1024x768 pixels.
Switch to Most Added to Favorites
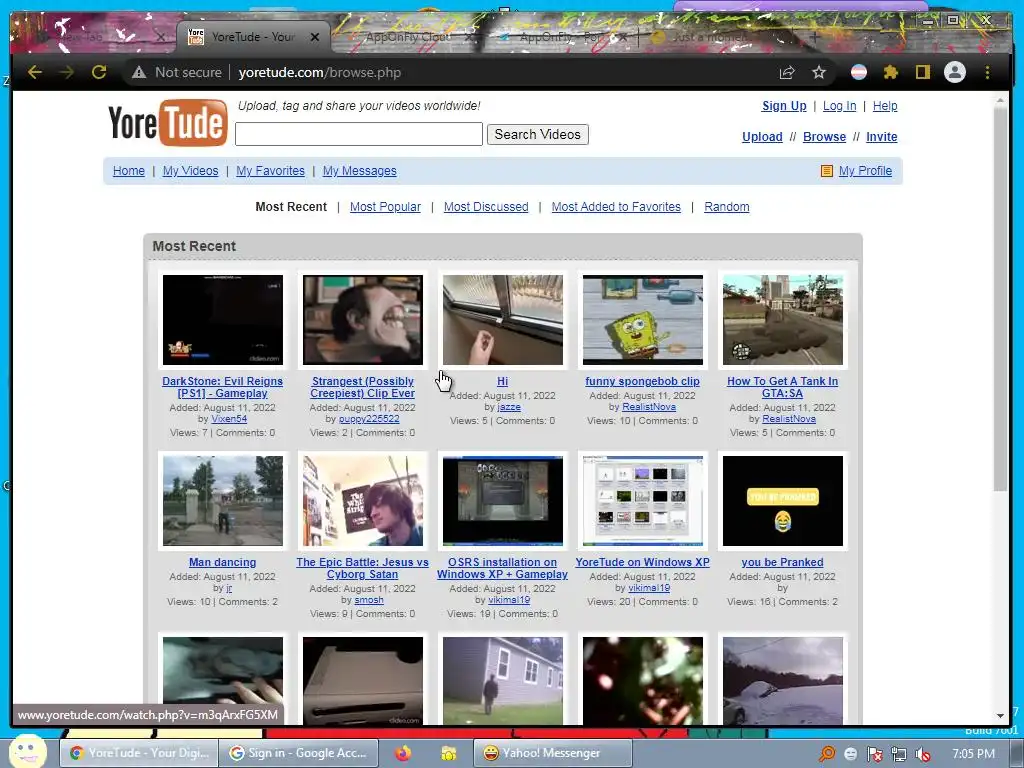point(616,206)
